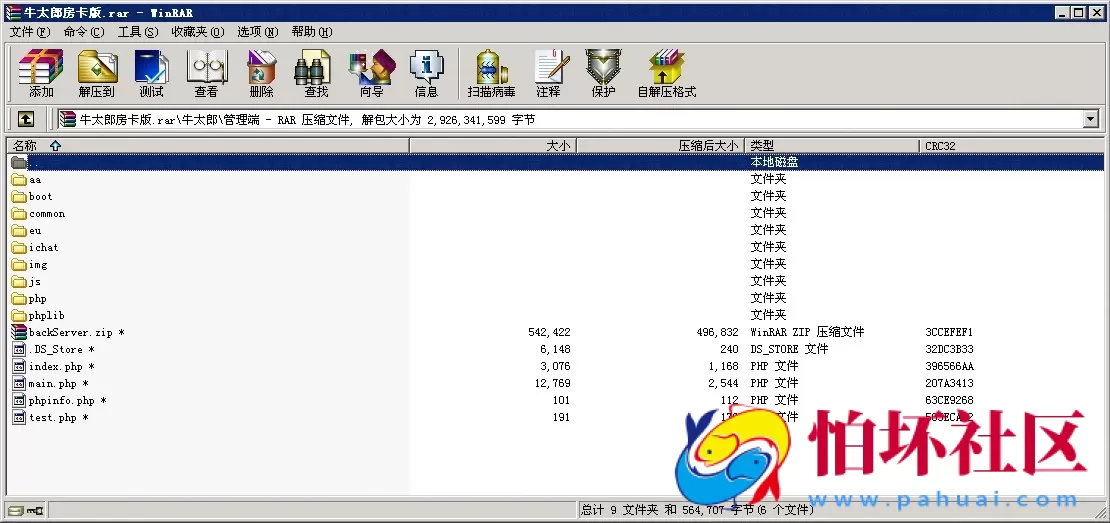Start 扫描病毒 (Virus Scan)
The height and width of the screenshot is (523, 1110).
coord(491,74)
